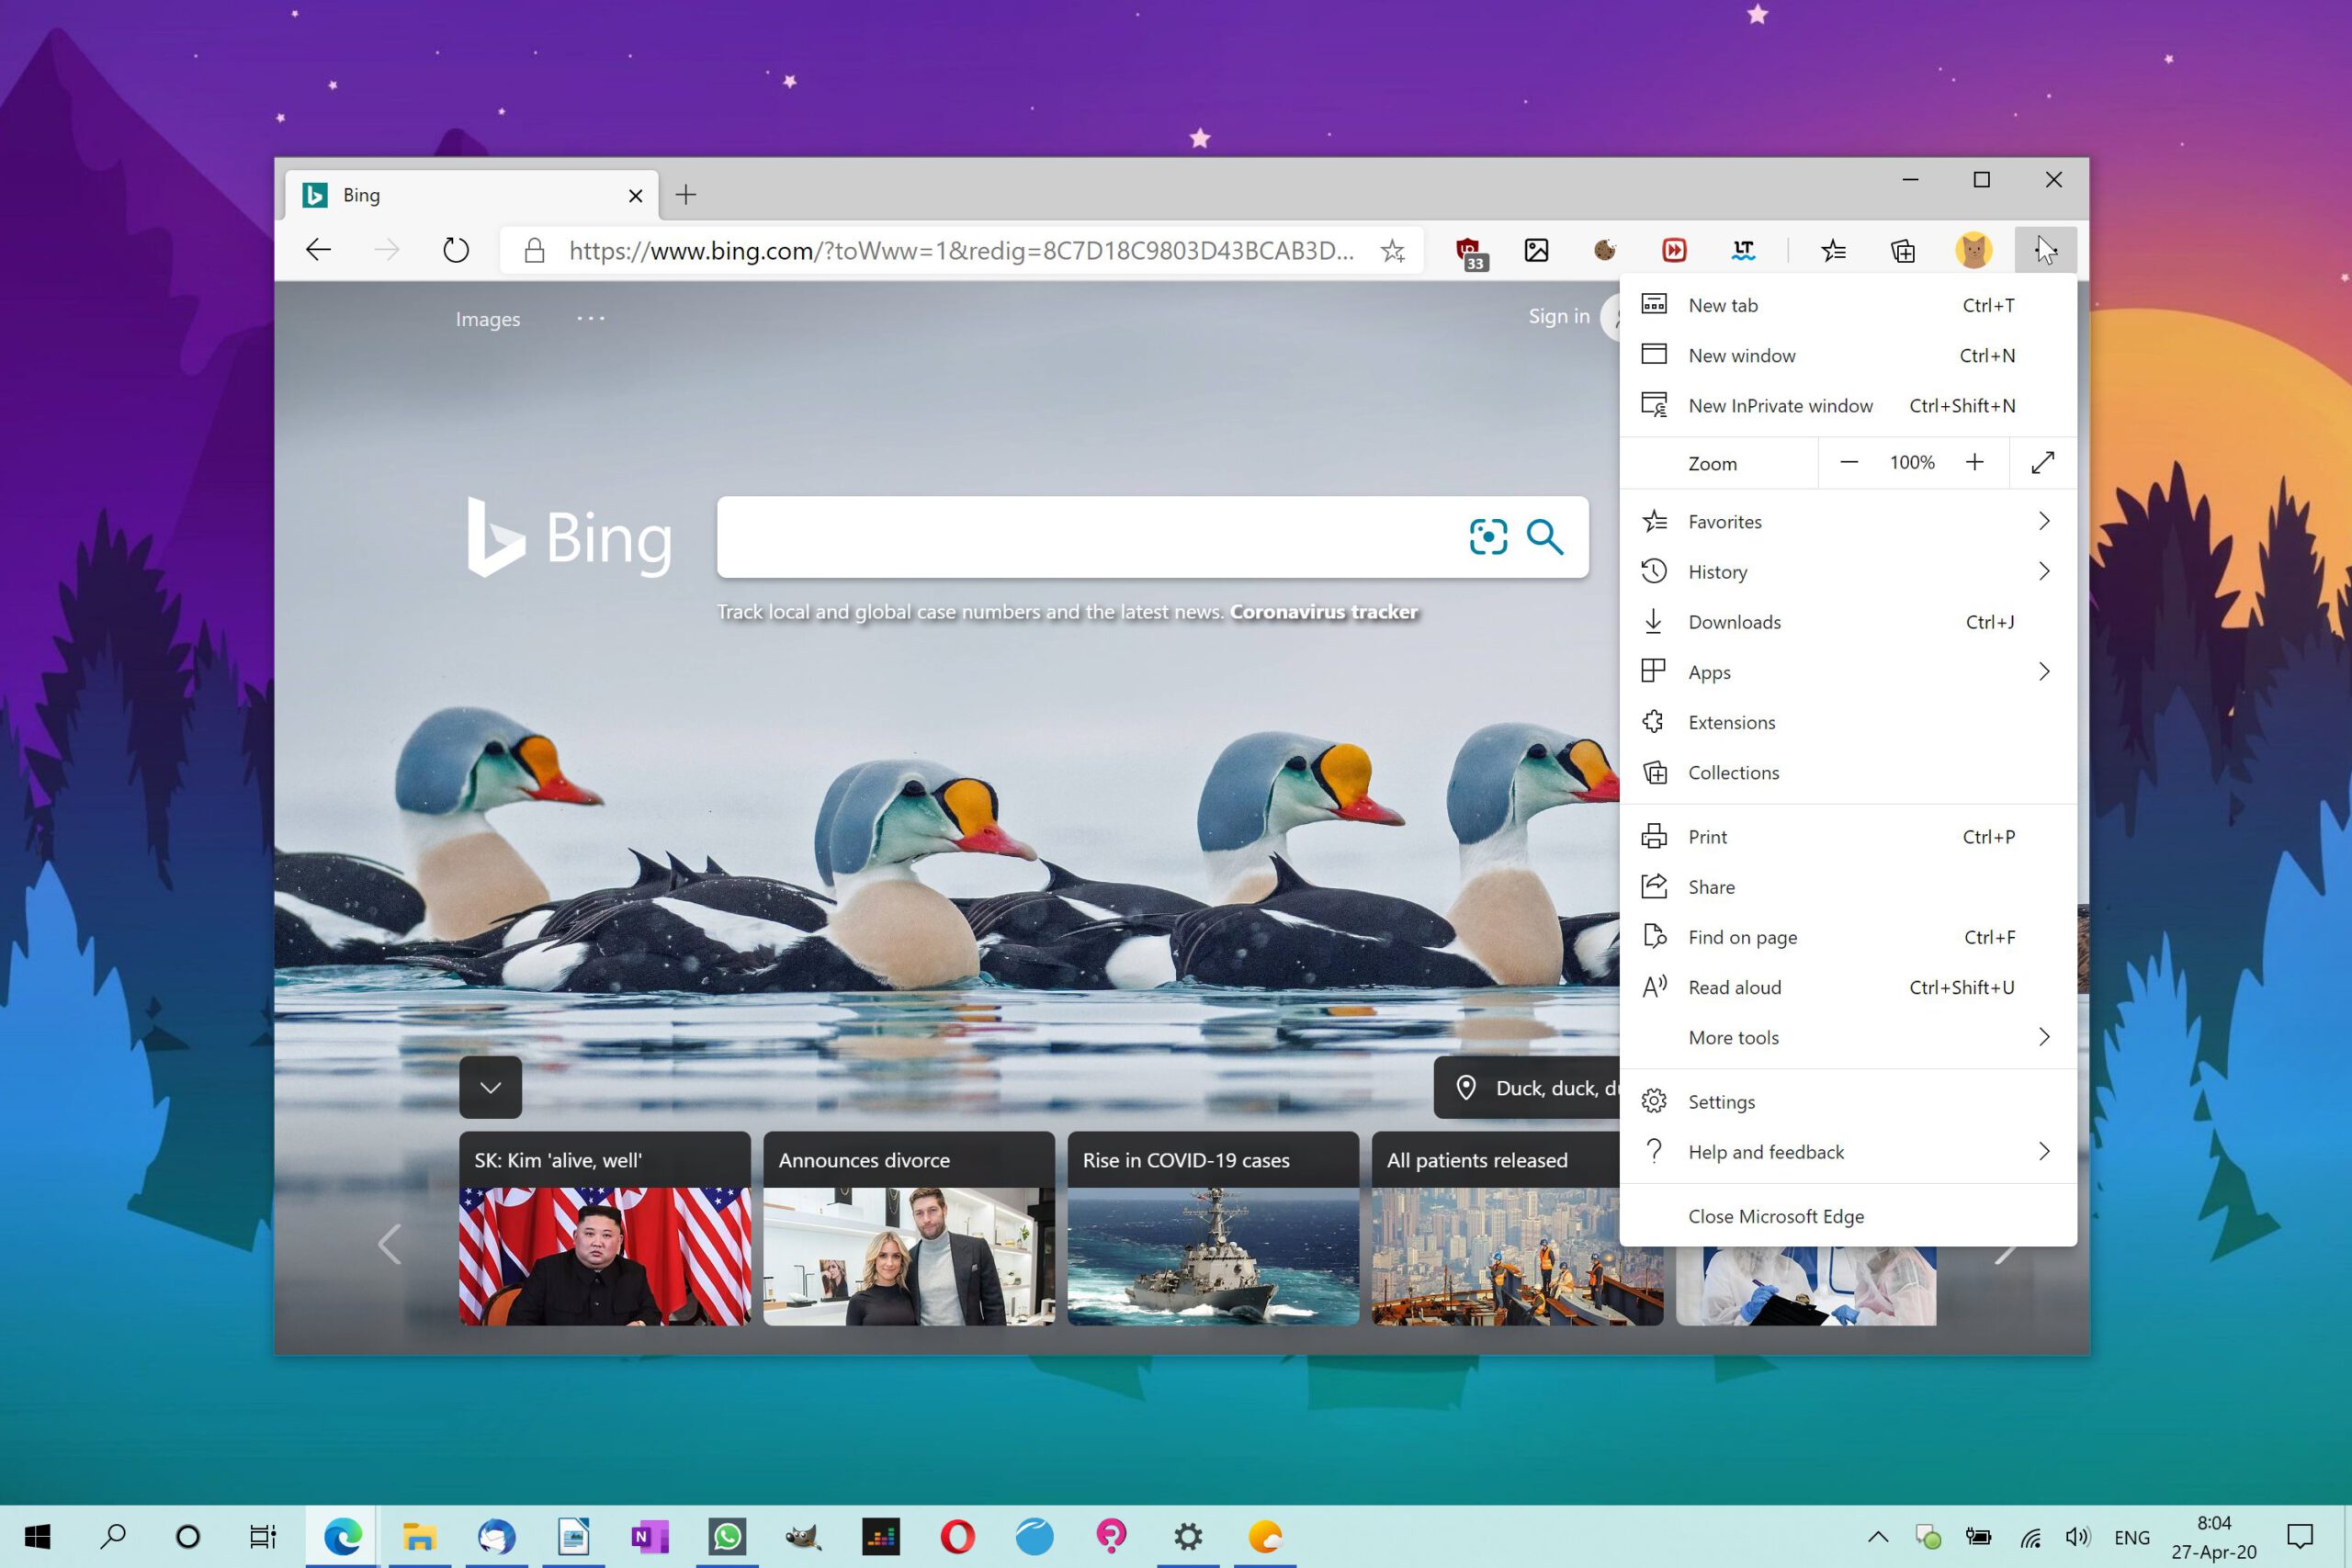Screen dimensions: 2352x1568
Task: Expand the Favorites submenu
Action: (1848, 522)
